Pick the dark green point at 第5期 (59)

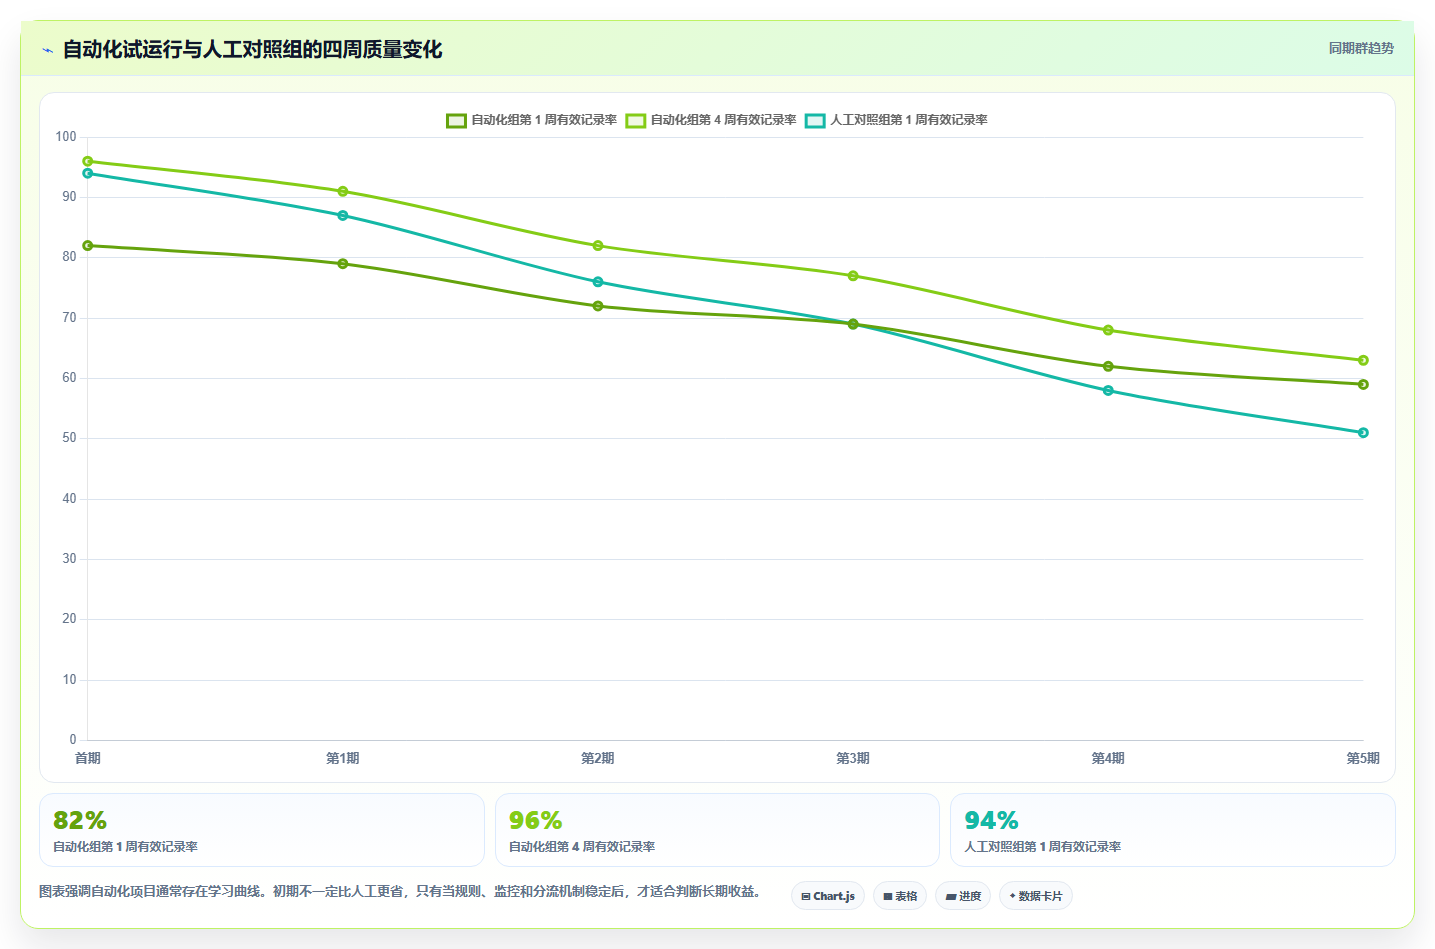[1363, 384]
